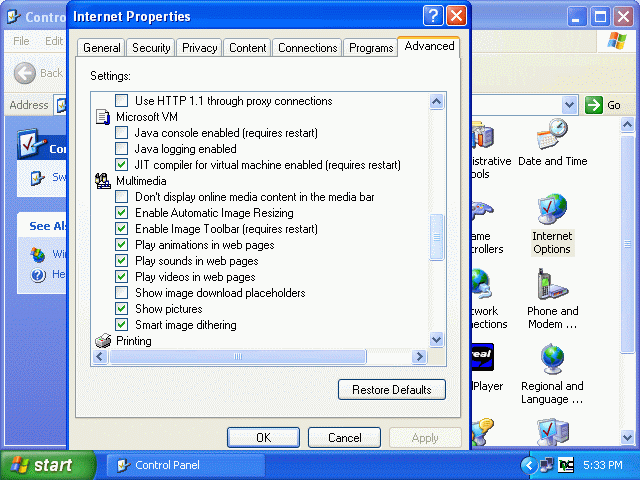
Task: Check Don't display online media content option
Action: (x=121, y=197)
